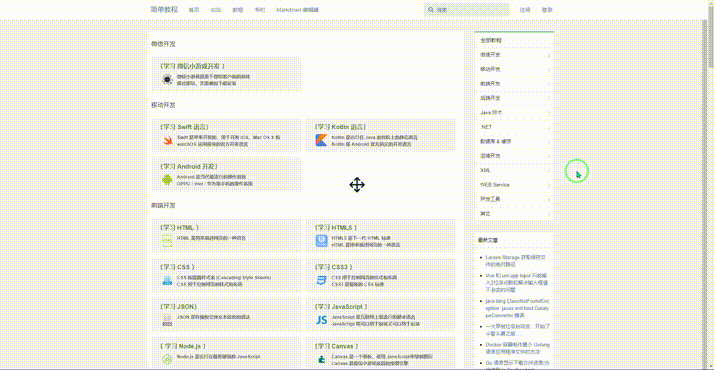The image size is (714, 370).
Task: Select 全部教程 in the sidebar
Action: 514,41
